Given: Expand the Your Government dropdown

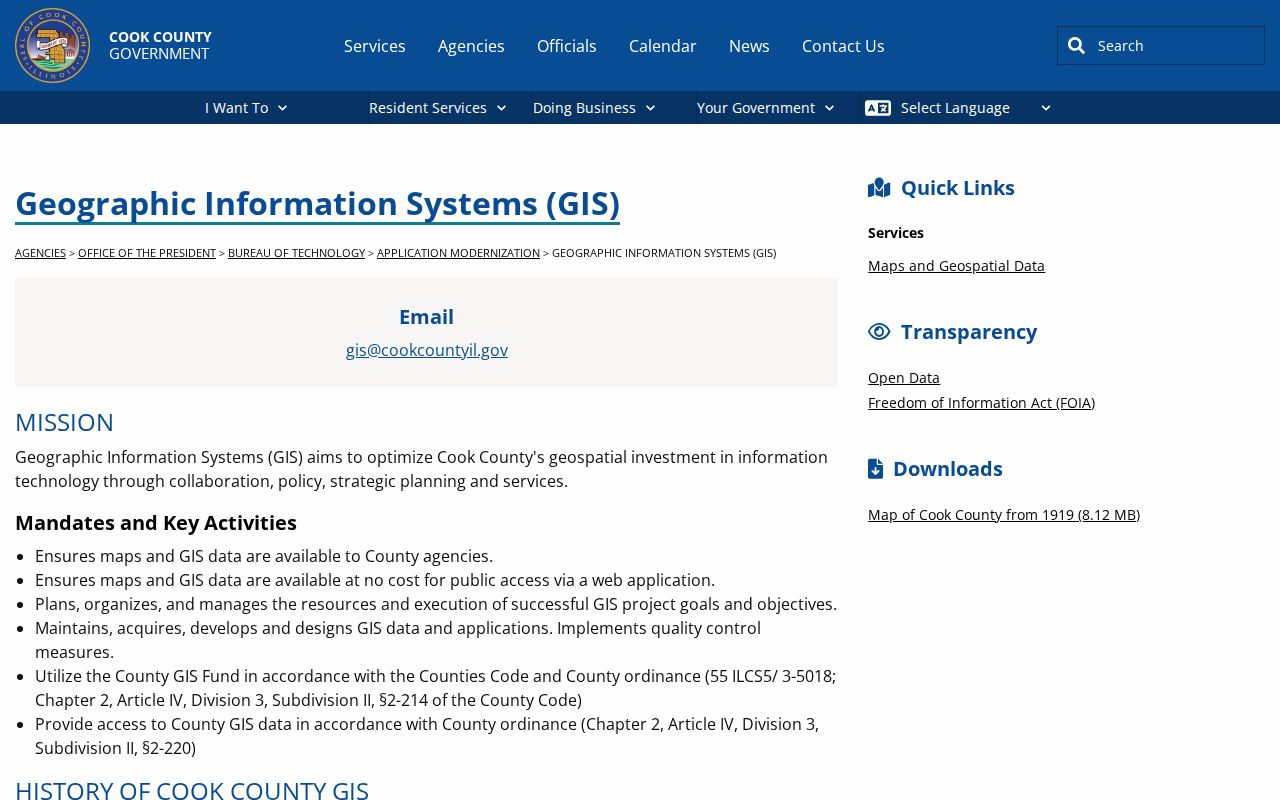Looking at the screenshot, I should click(766, 108).
